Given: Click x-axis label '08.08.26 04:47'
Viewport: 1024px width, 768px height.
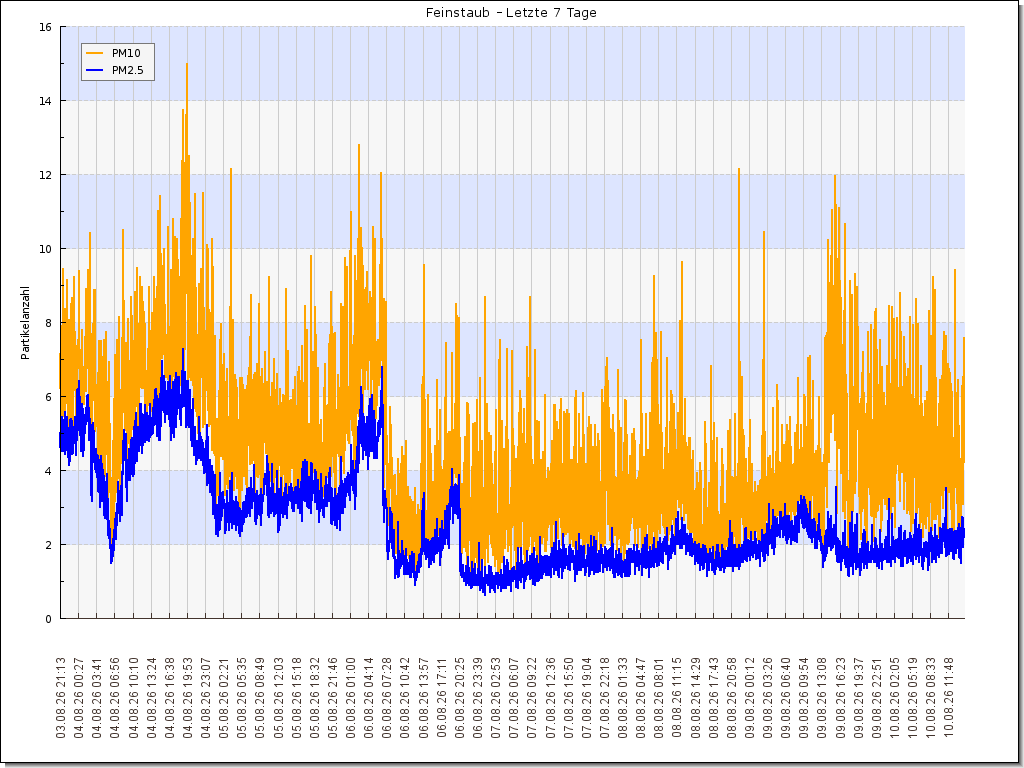Looking at the screenshot, I should click(x=641, y=697).
